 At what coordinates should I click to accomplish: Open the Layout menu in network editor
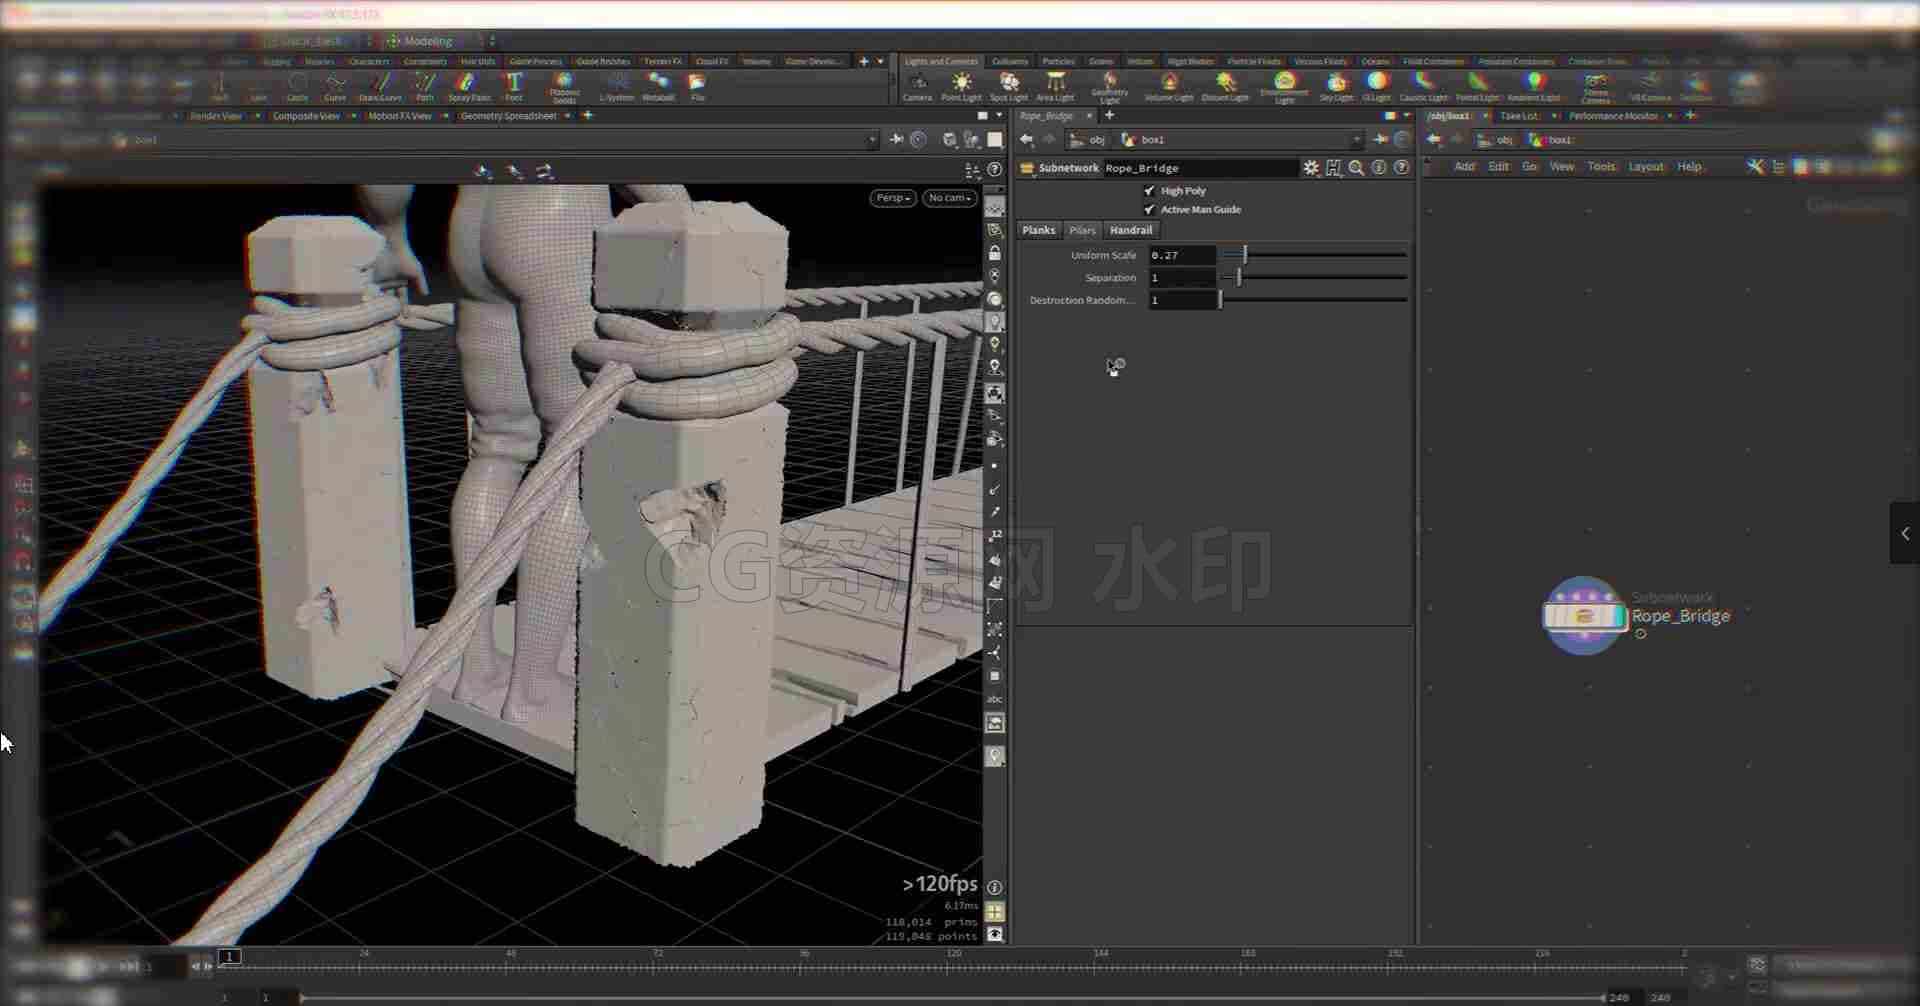click(1645, 167)
